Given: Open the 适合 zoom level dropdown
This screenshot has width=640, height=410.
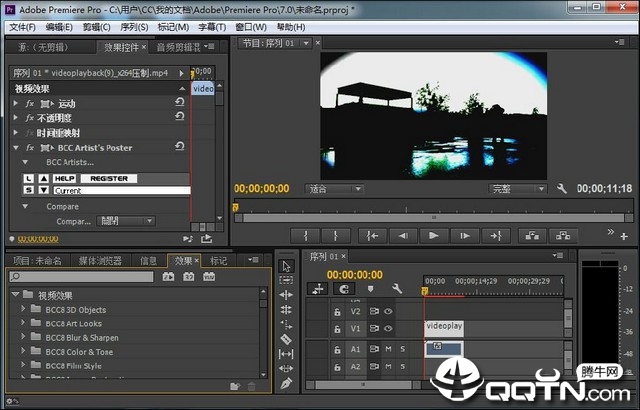Looking at the screenshot, I should pyautogui.click(x=334, y=188).
